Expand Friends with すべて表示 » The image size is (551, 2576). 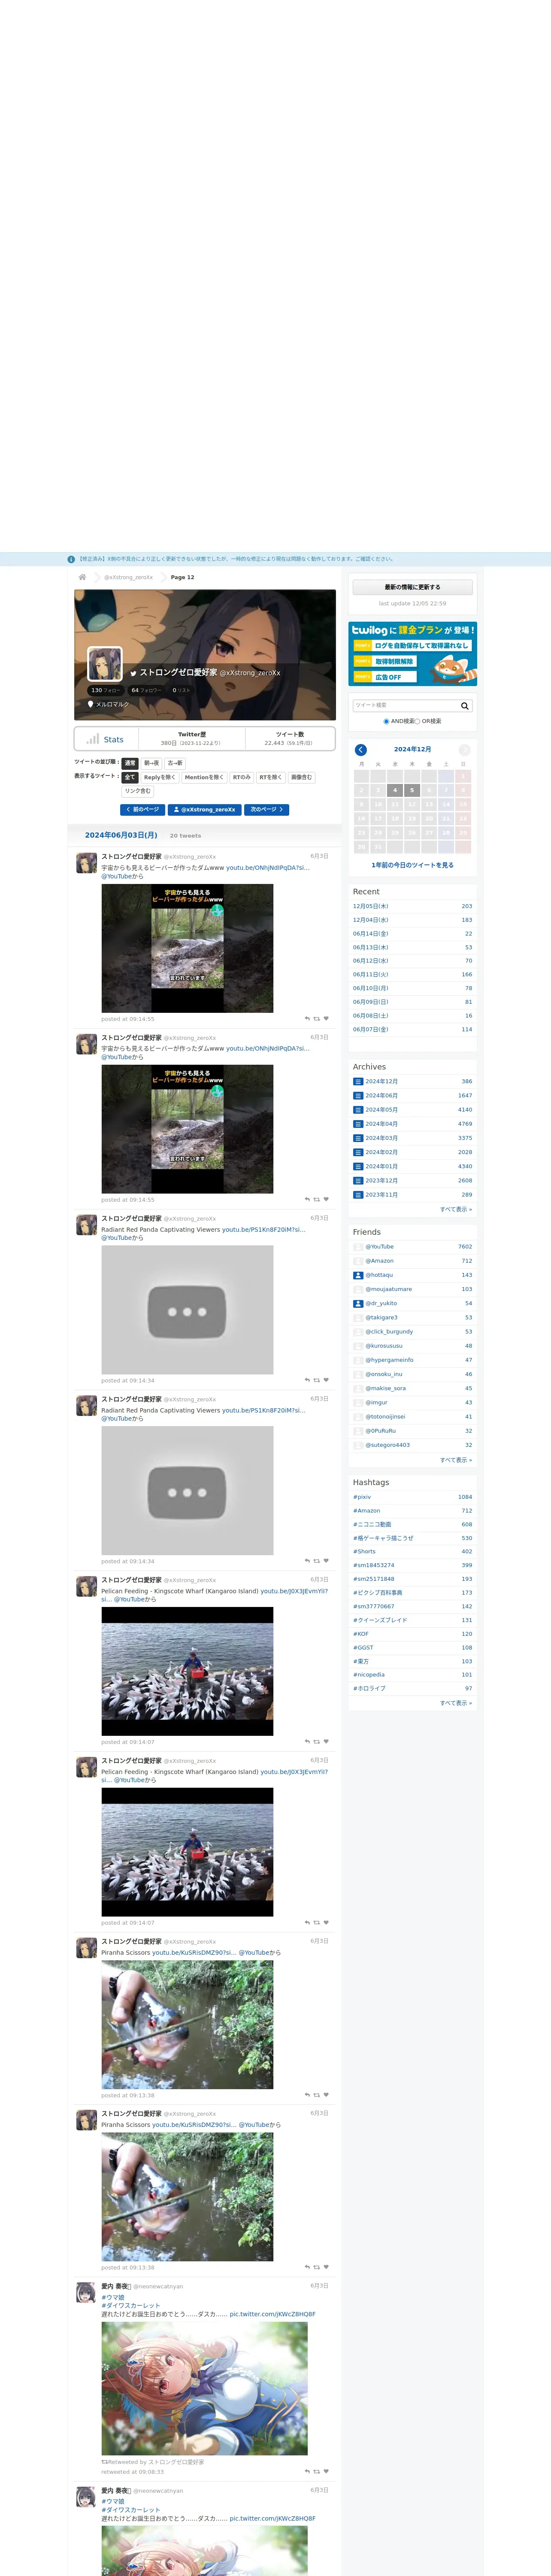coord(456,1460)
